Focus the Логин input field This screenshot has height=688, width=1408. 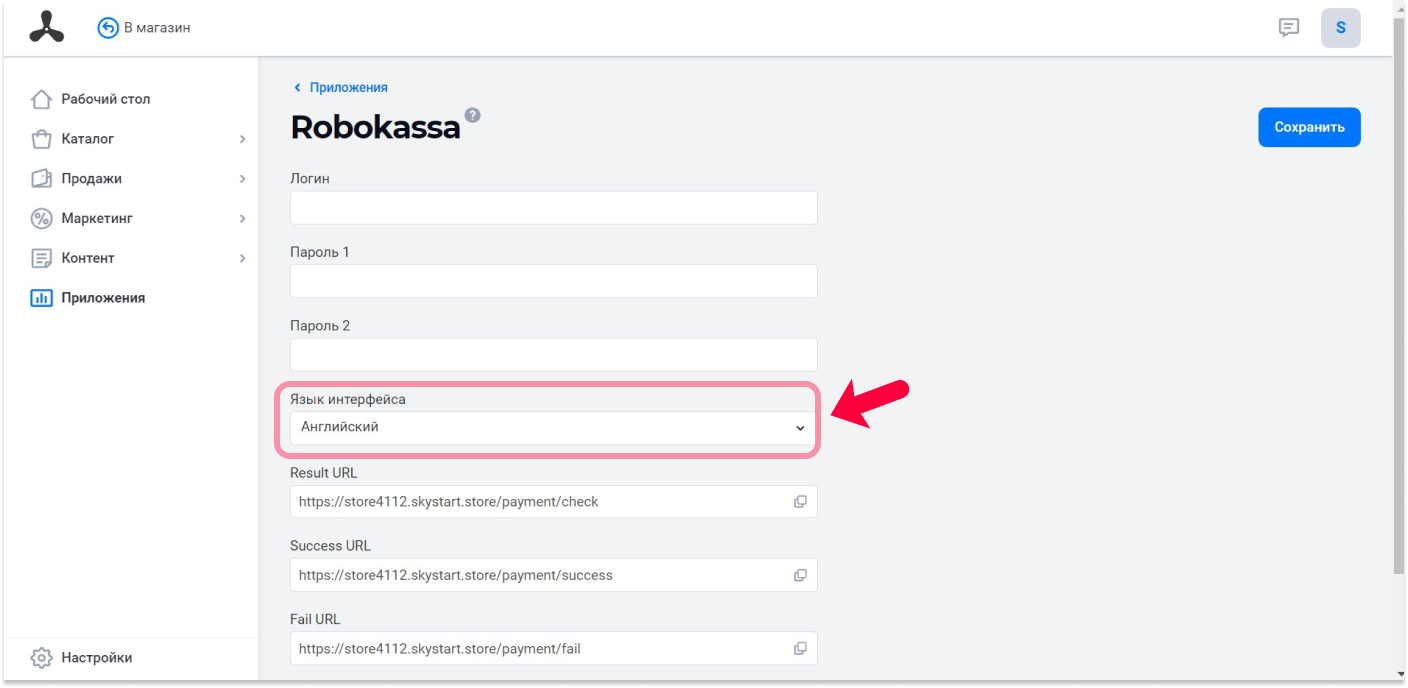553,207
